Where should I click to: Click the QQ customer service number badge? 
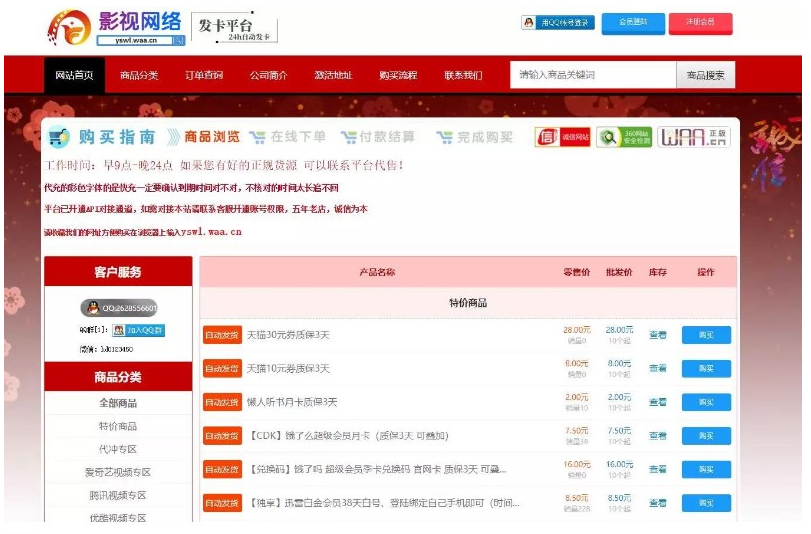(119, 308)
